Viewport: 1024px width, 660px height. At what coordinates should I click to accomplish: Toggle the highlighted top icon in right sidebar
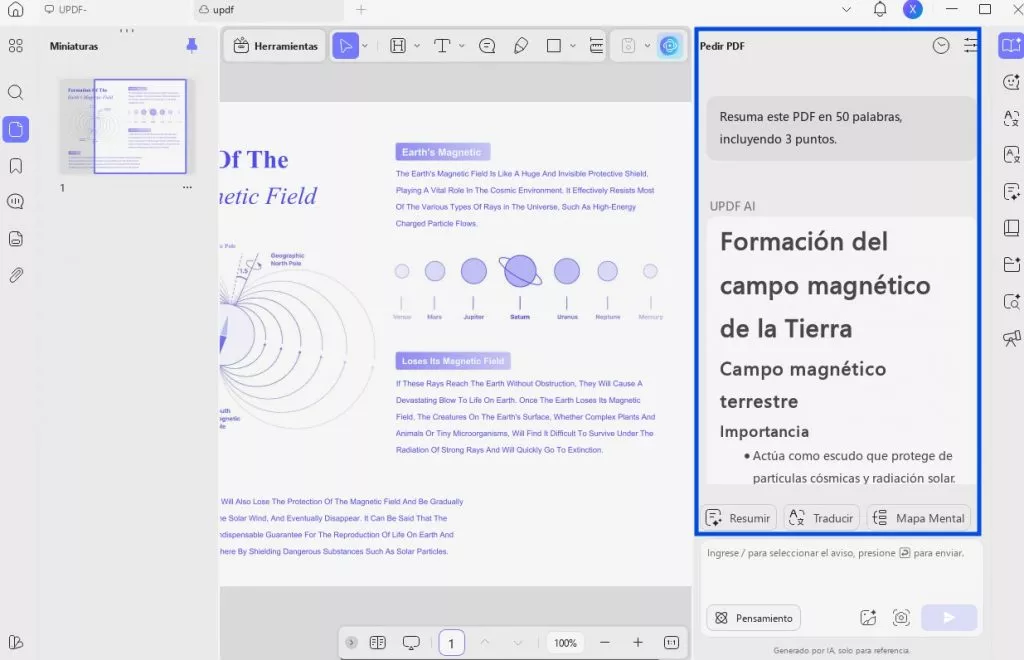coord(1011,46)
